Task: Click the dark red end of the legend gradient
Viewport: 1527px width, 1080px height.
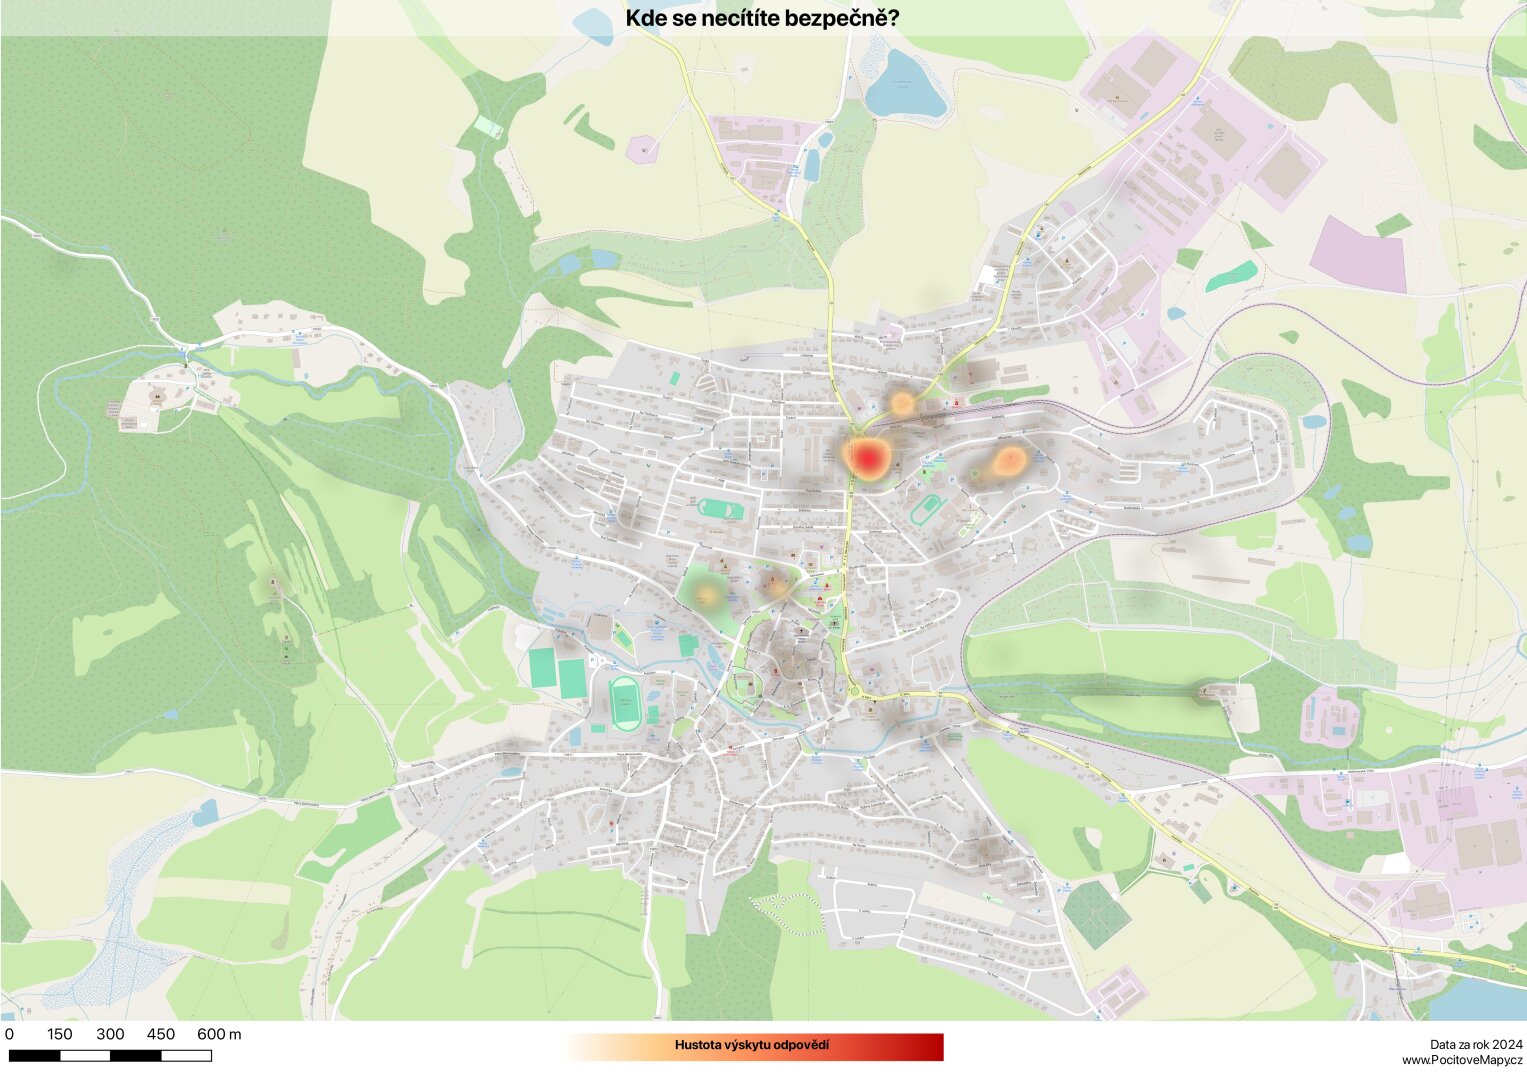Action: click(930, 1047)
